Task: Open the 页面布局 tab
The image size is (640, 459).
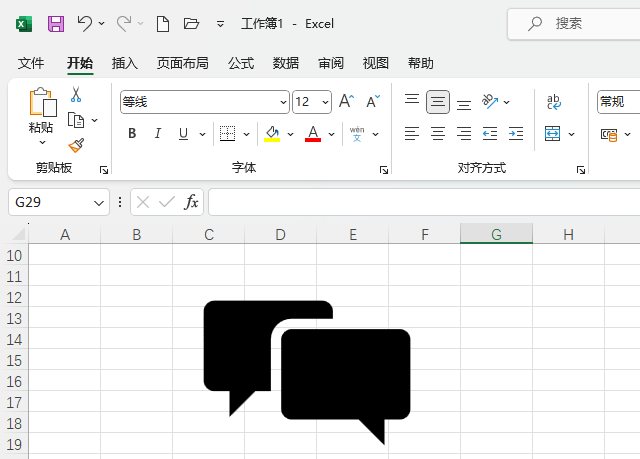Action: click(x=183, y=63)
